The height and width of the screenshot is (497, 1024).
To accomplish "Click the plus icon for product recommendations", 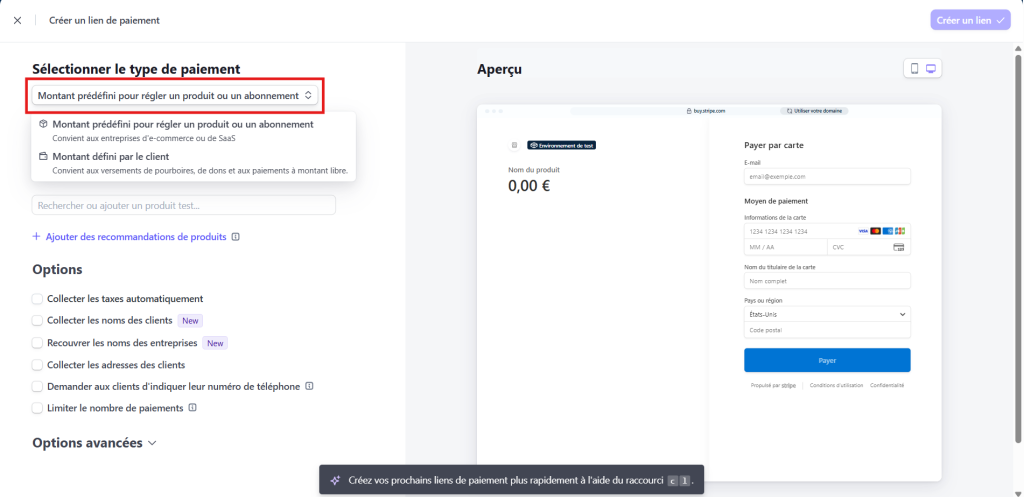I will 37,237.
